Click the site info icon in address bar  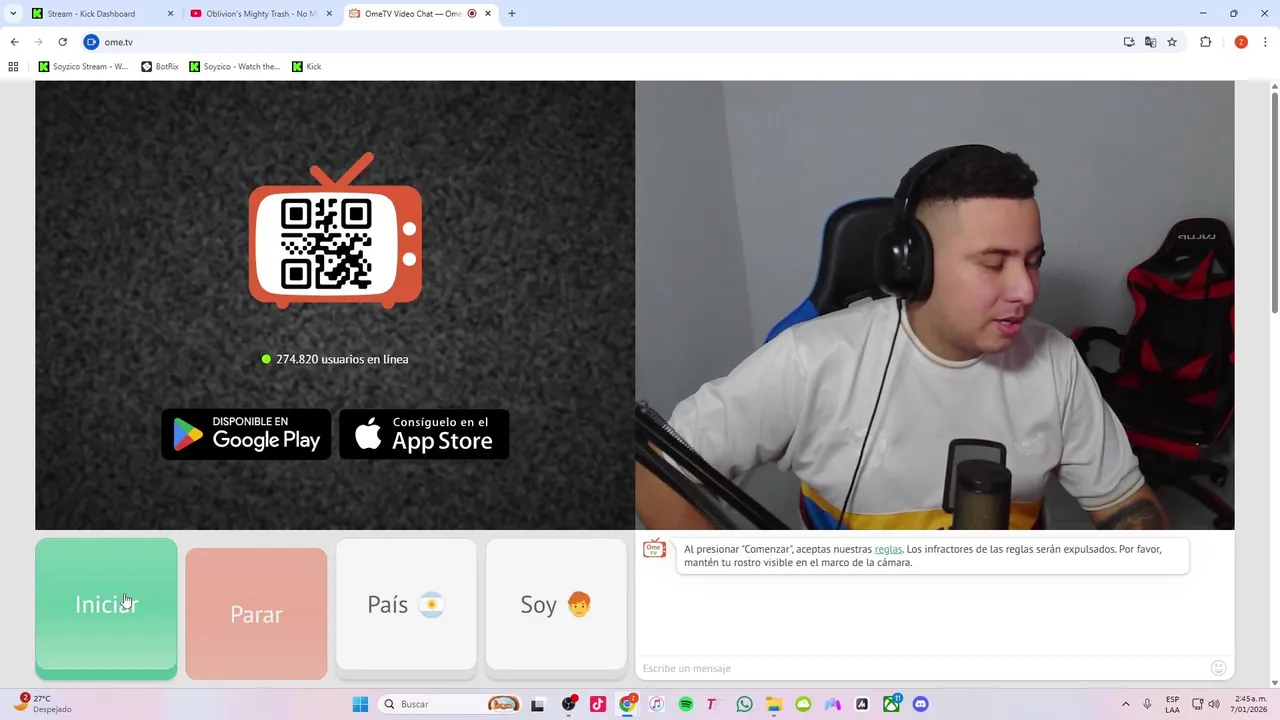coord(91,42)
